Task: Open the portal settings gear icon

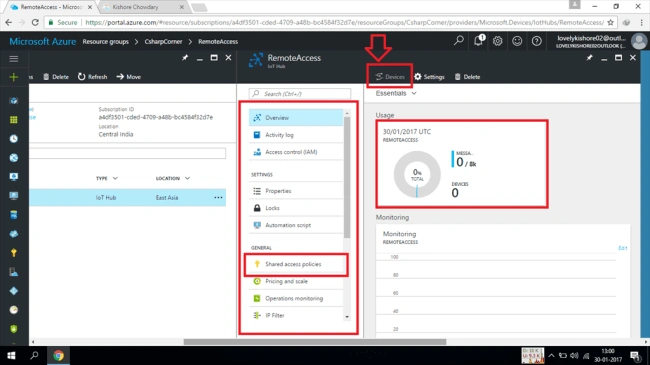Action: [497, 41]
